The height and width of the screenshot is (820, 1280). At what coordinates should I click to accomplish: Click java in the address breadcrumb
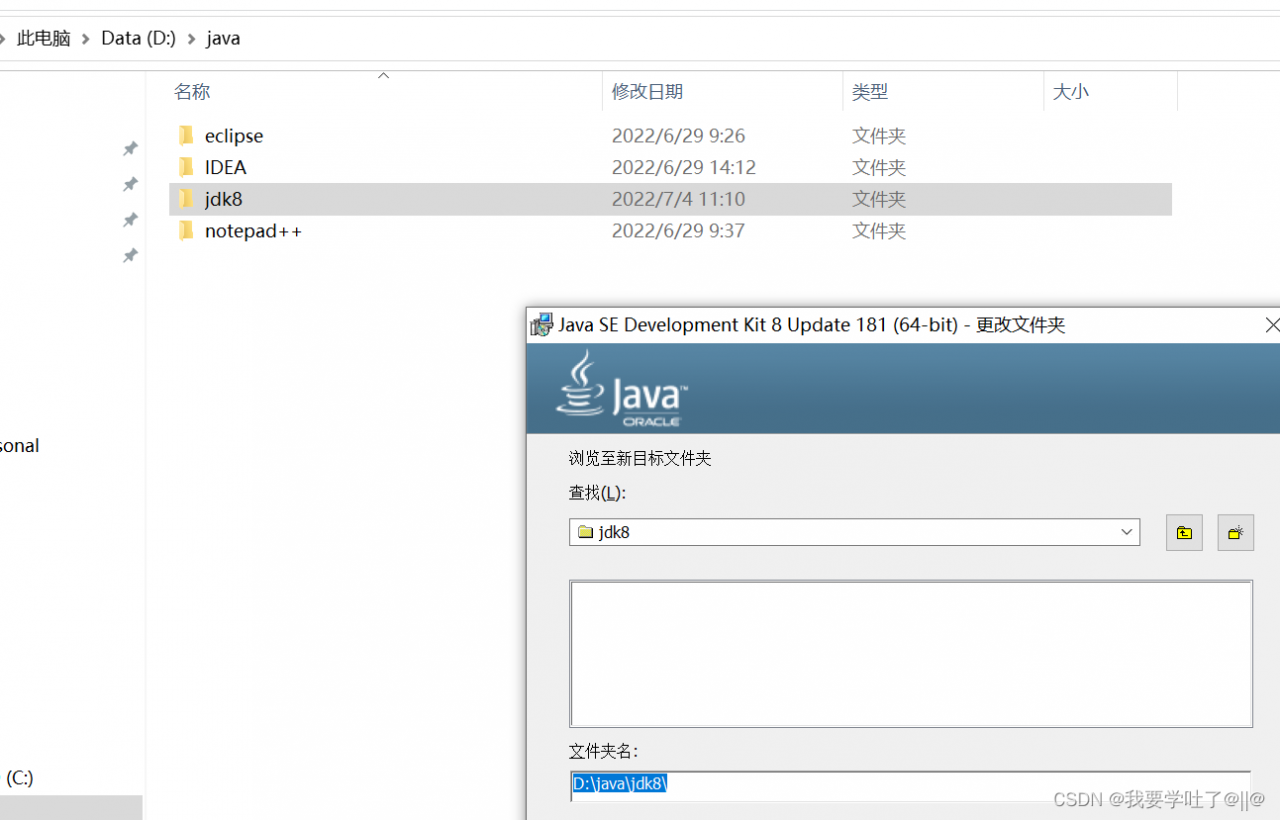223,39
